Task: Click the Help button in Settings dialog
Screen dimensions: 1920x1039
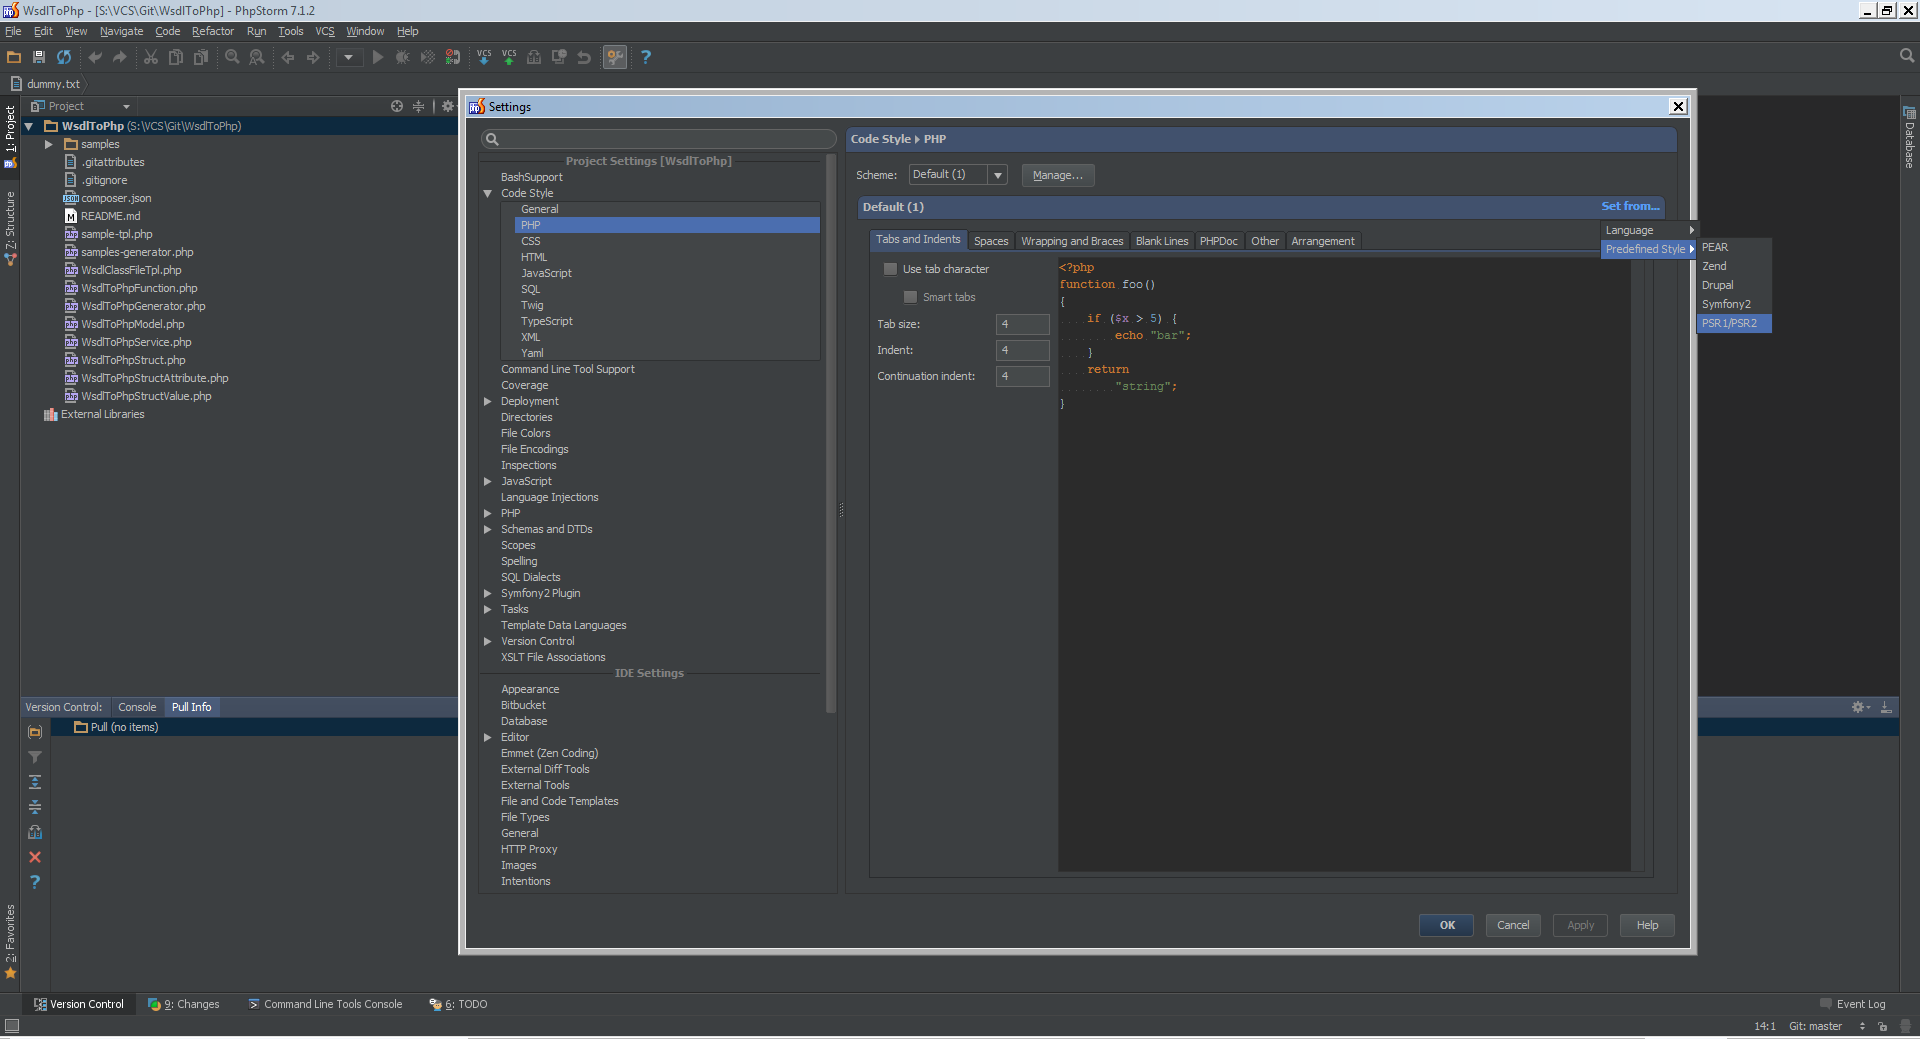Action: click(1647, 925)
